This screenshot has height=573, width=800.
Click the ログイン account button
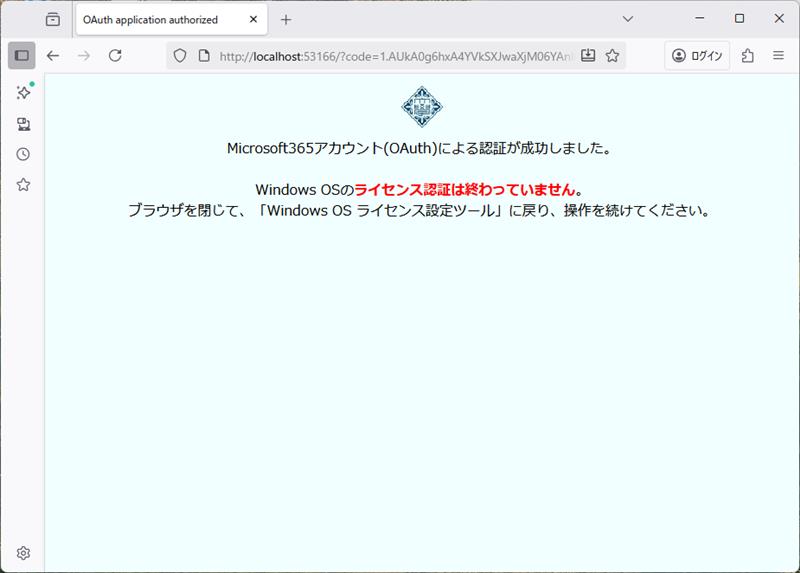(x=697, y=56)
